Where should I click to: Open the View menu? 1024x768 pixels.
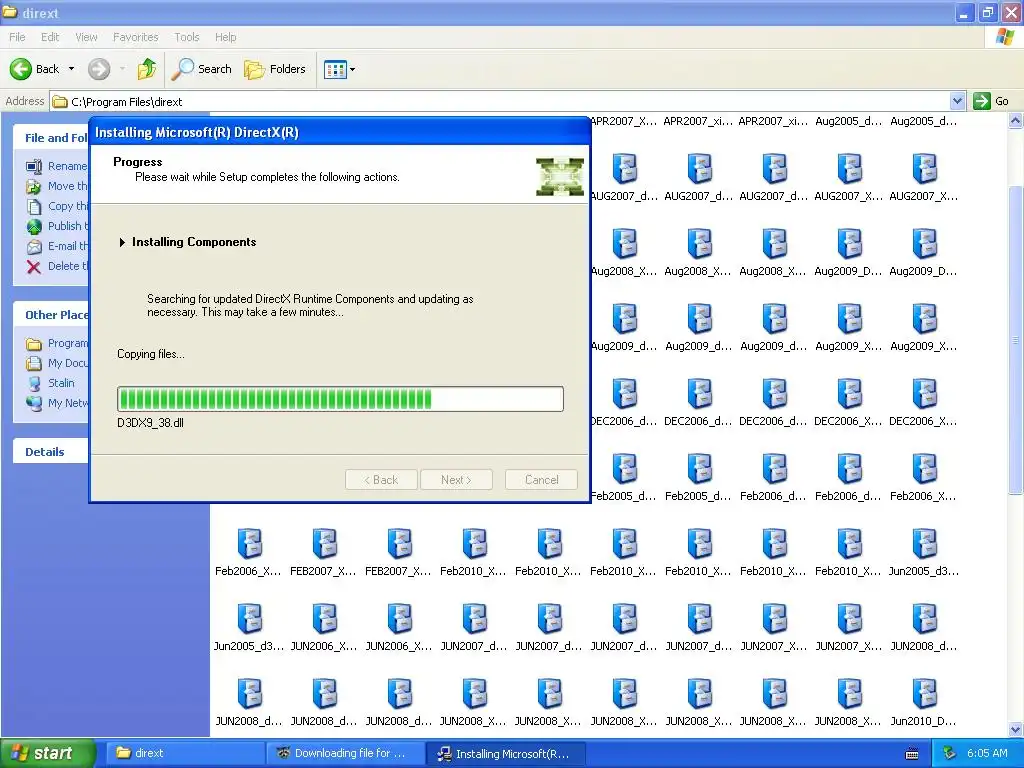click(86, 37)
